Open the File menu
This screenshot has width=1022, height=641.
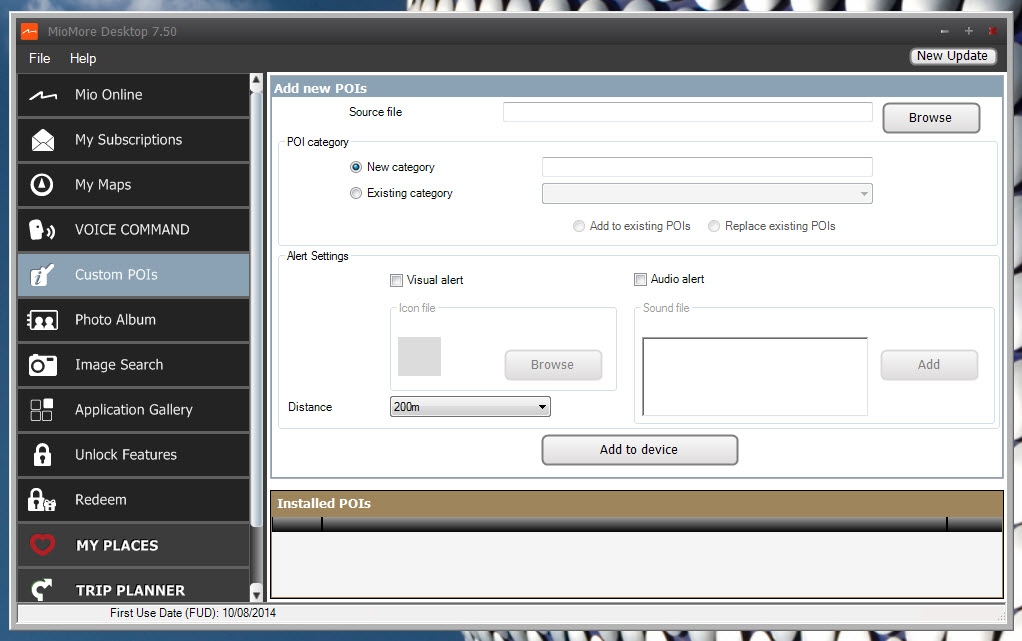(39, 58)
